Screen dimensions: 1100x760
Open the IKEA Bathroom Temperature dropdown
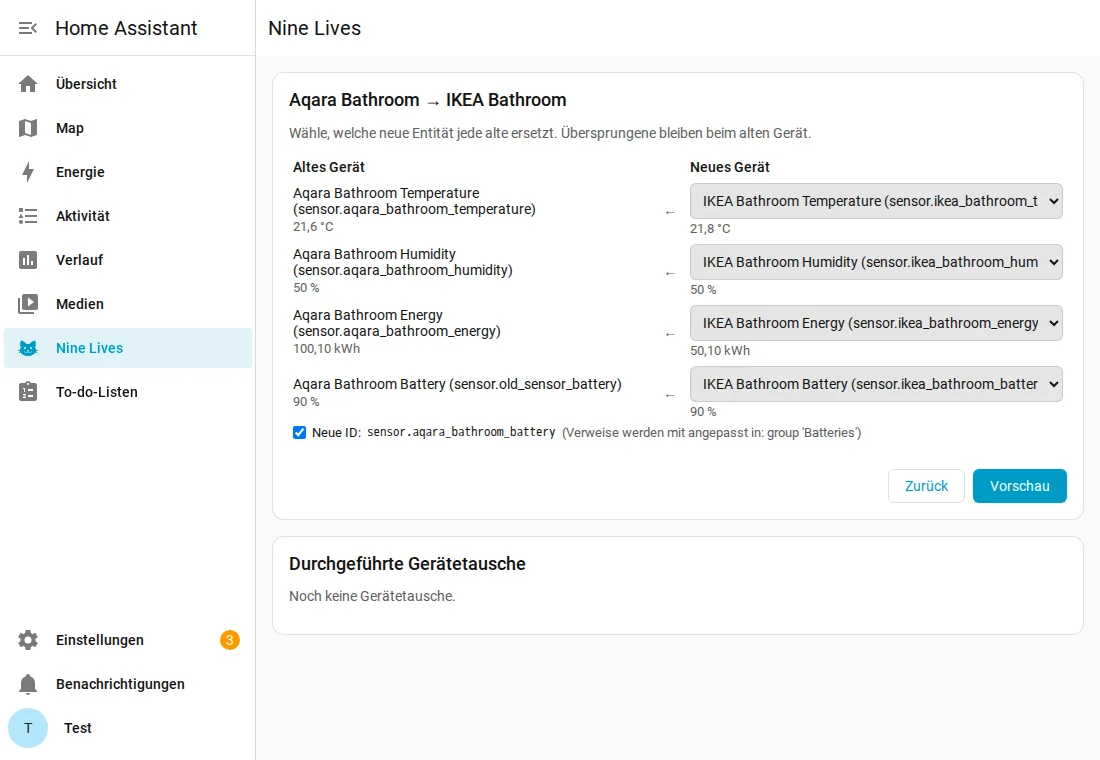876,201
